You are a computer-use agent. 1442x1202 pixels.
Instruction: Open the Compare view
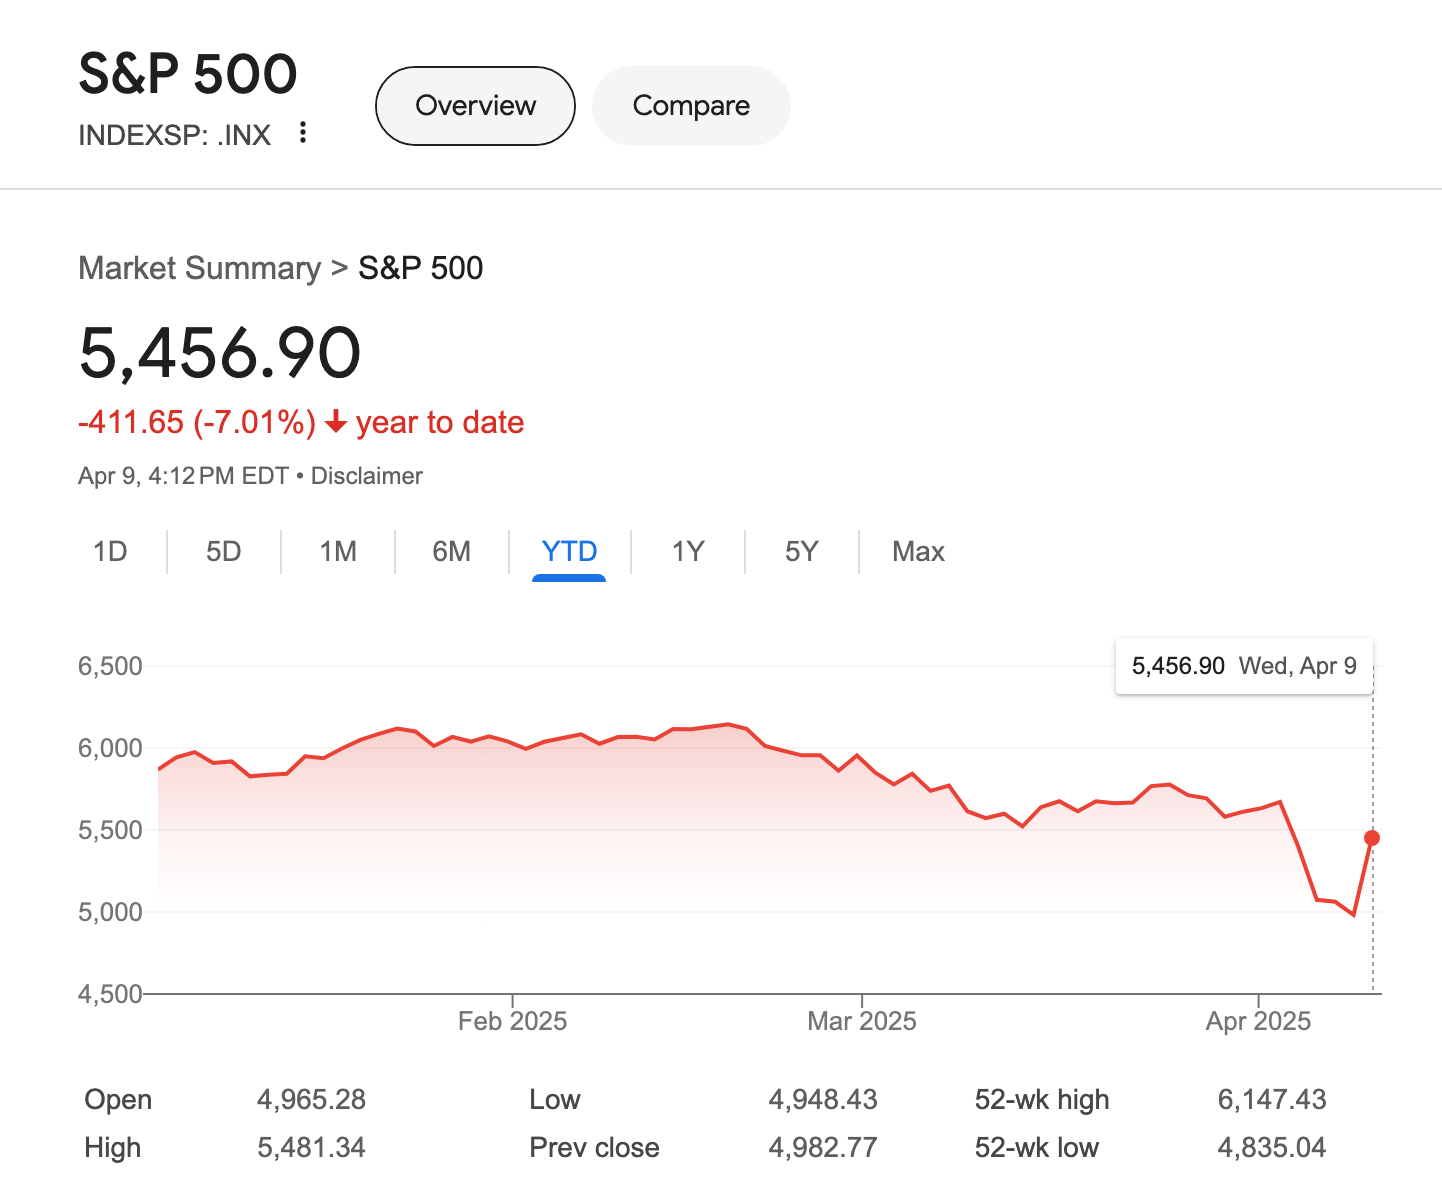click(691, 105)
